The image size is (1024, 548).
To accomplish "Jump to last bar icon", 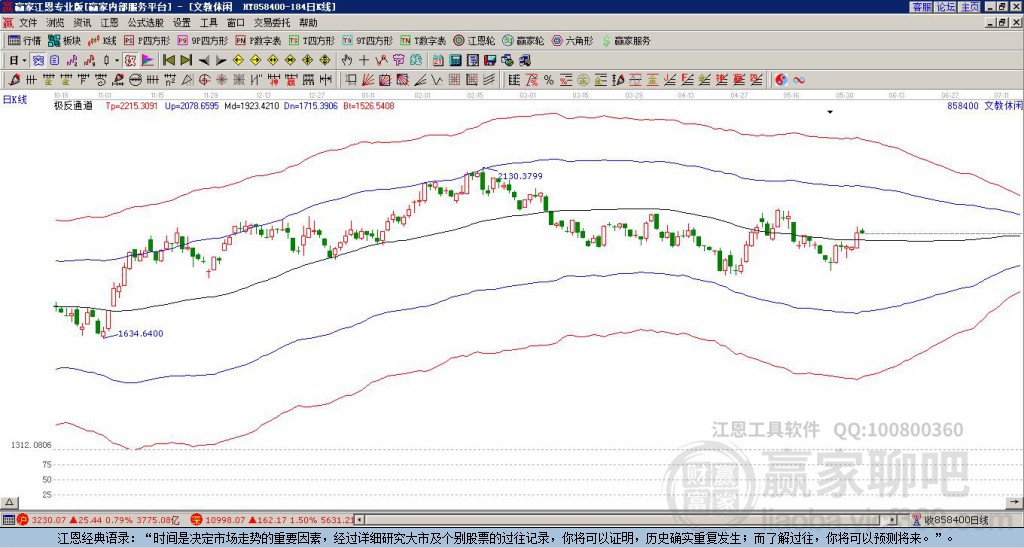I will tap(186, 61).
